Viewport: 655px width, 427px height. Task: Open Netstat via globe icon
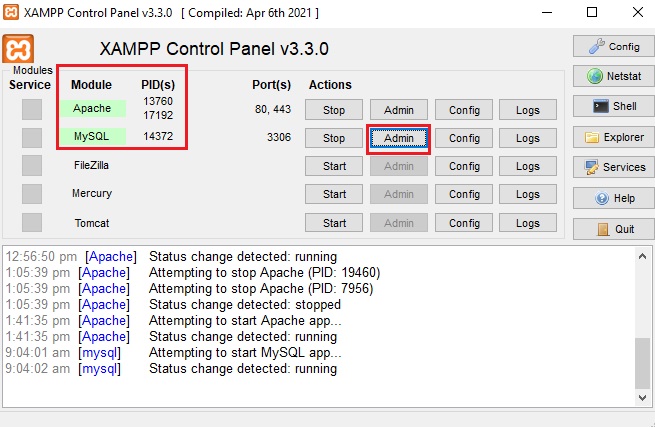[613, 76]
